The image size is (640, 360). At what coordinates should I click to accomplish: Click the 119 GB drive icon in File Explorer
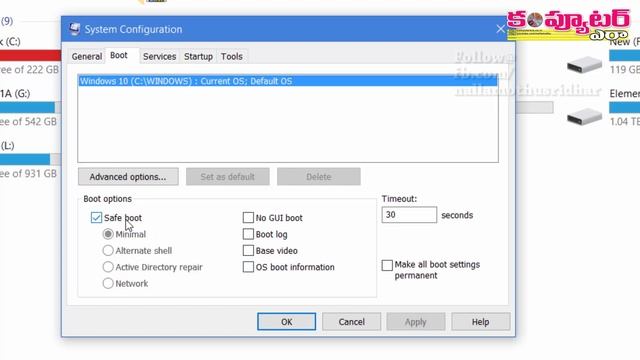coord(584,64)
